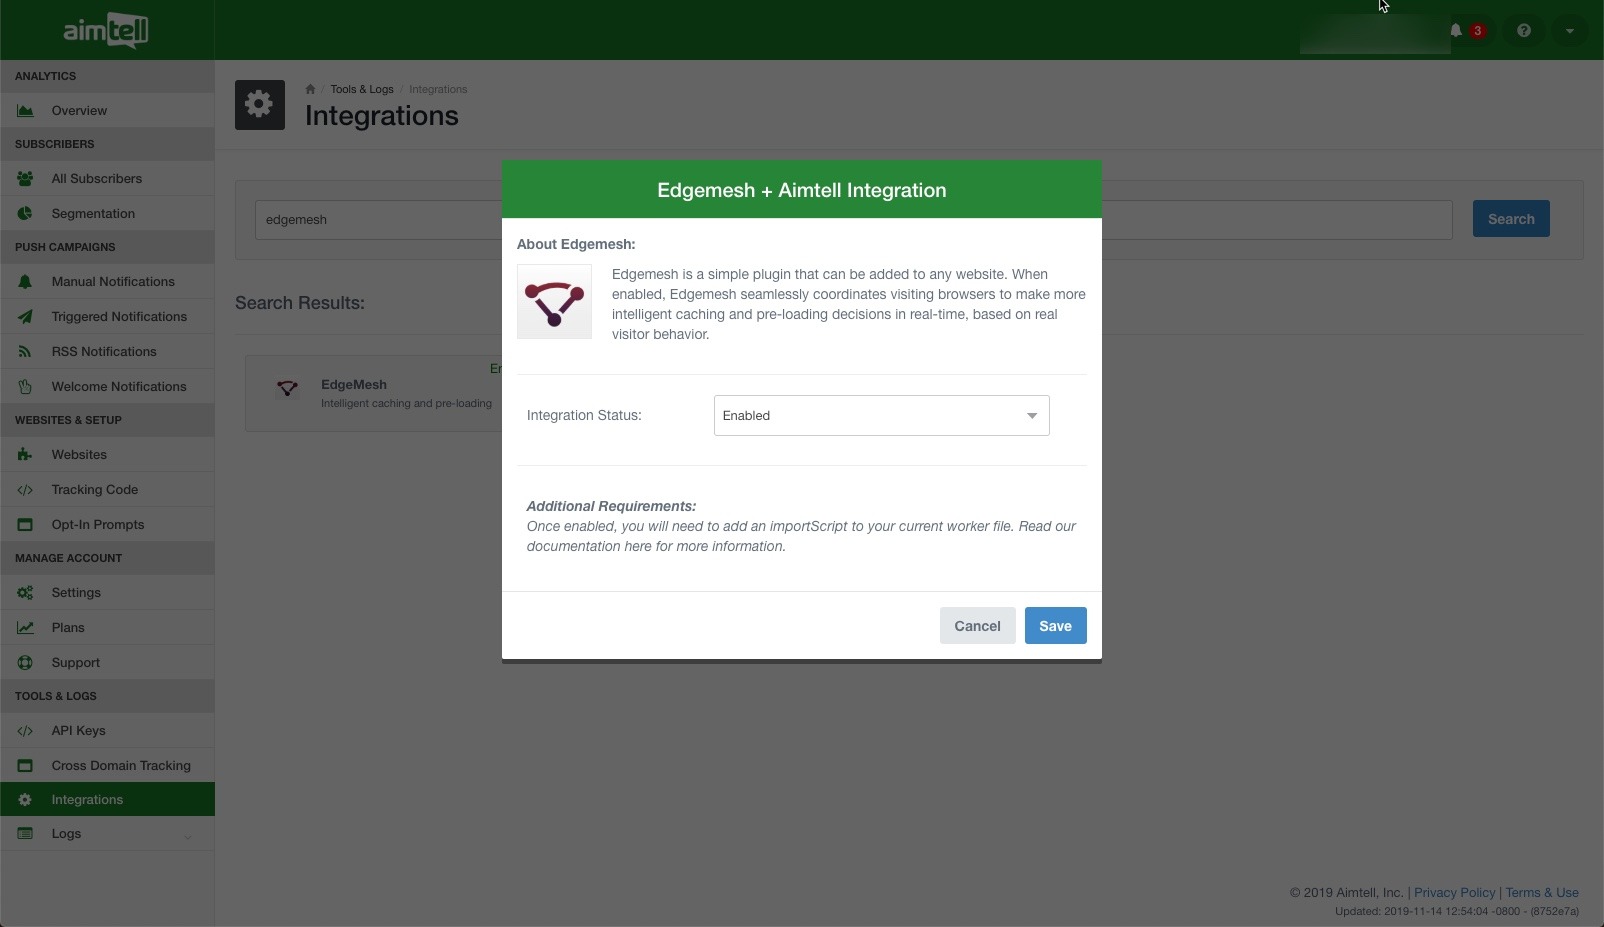Open the Opt-In Prompts page
The image size is (1604, 927).
[97, 525]
